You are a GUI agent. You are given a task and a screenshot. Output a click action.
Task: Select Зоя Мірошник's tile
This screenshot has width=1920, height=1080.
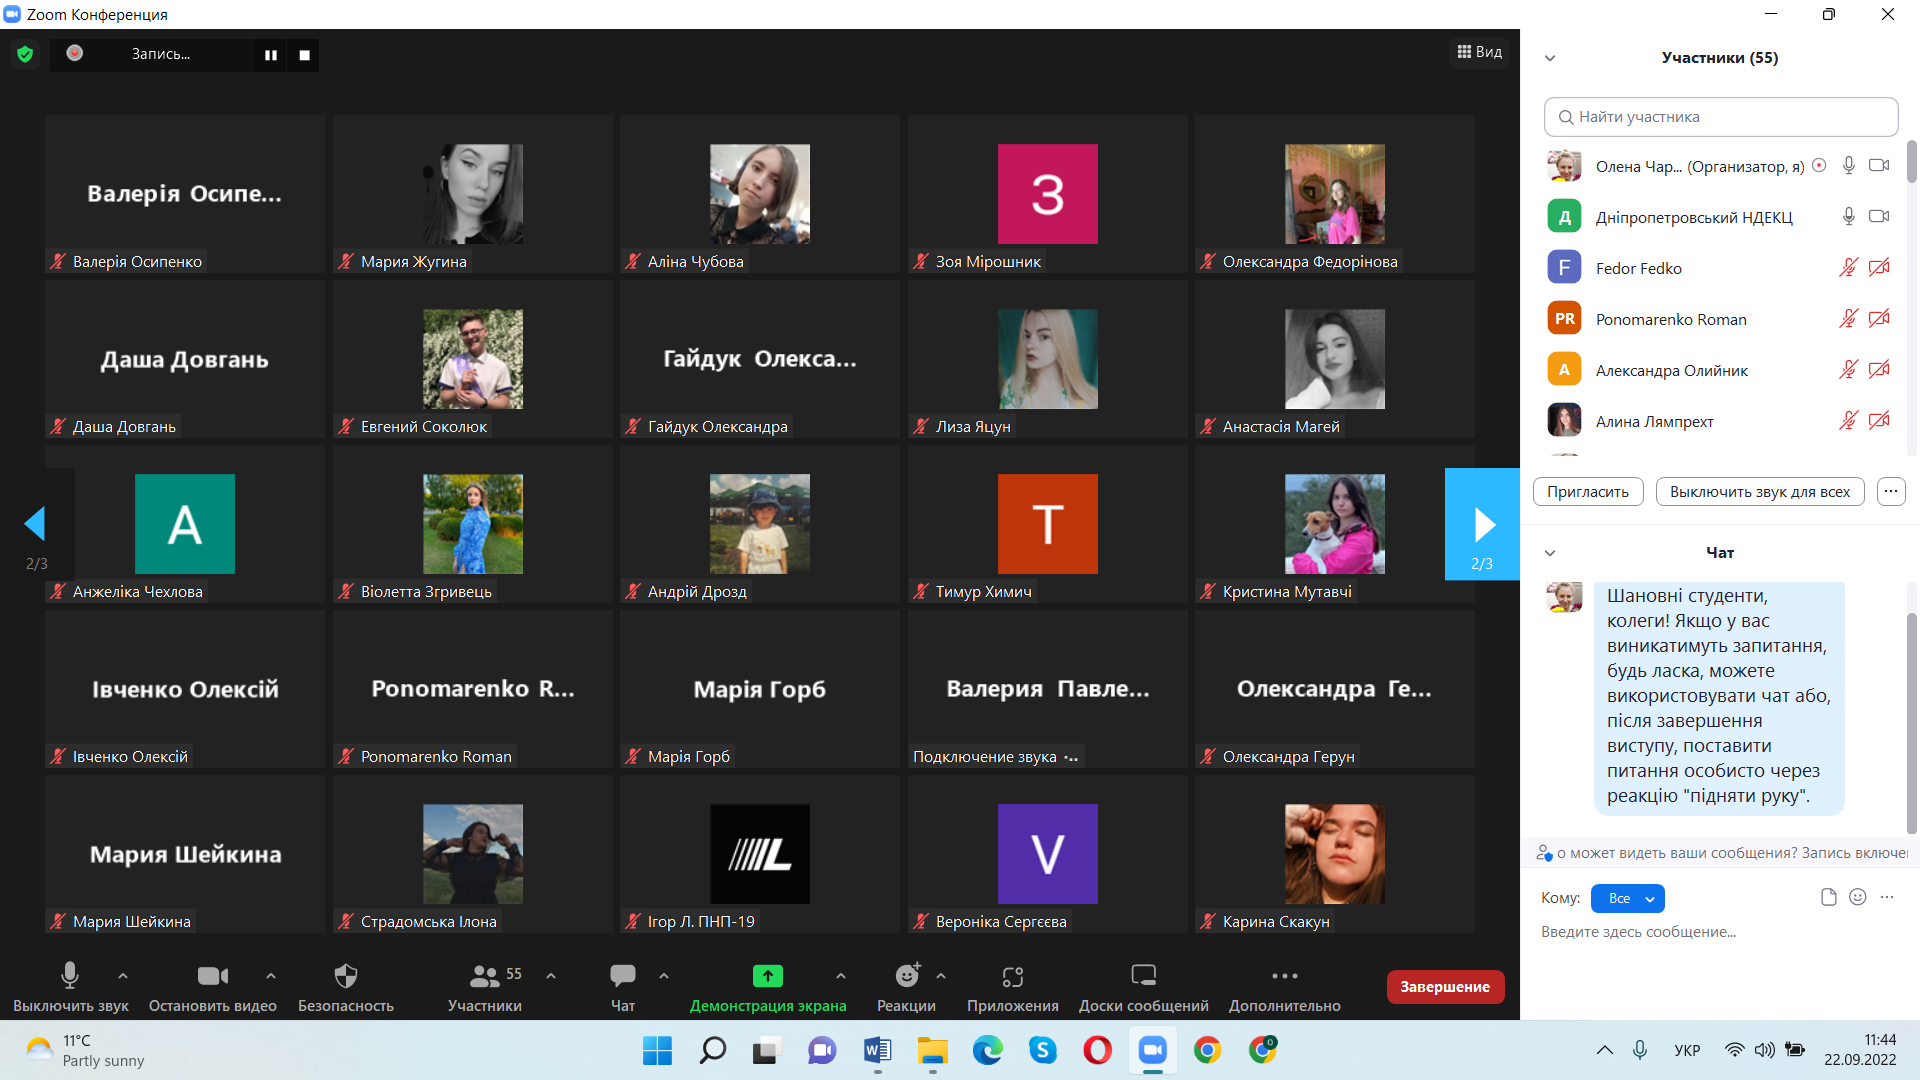tap(1047, 194)
